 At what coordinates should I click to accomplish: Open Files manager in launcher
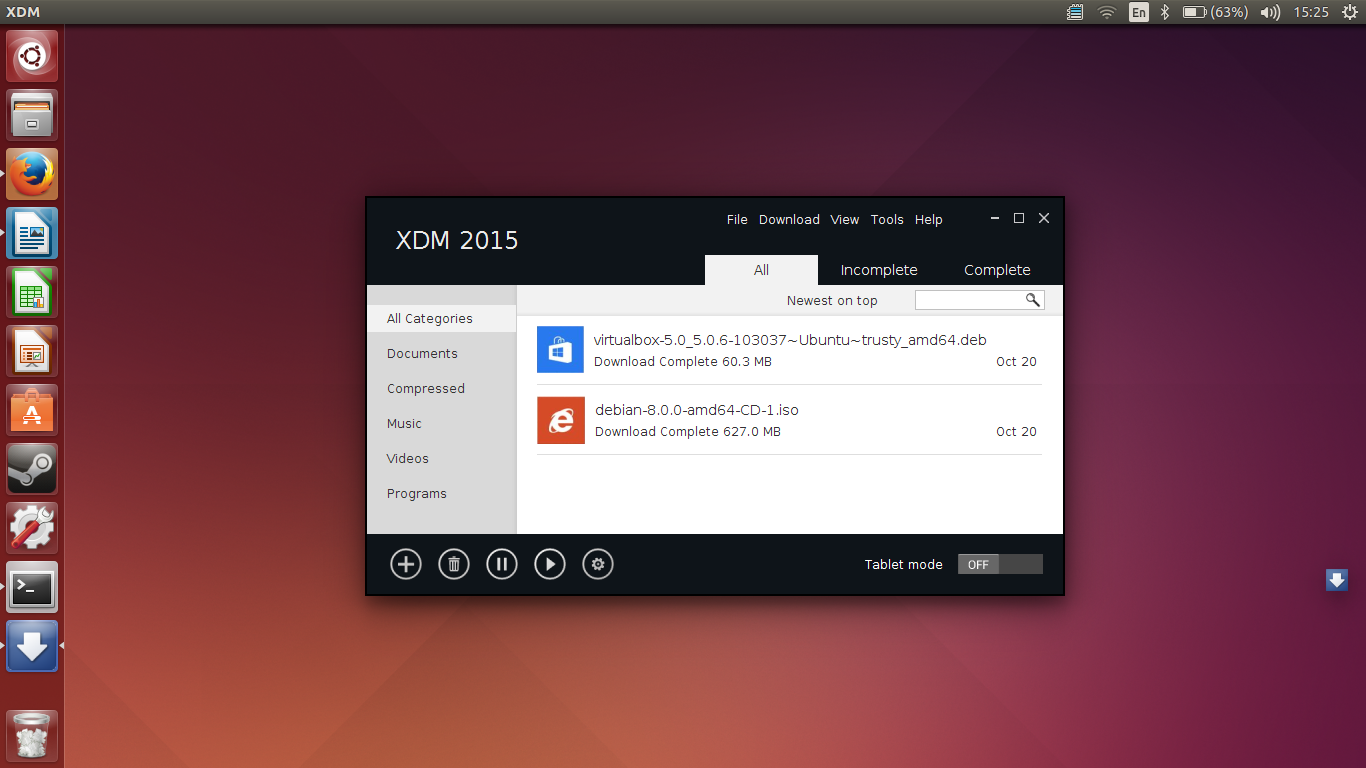pyautogui.click(x=32, y=115)
